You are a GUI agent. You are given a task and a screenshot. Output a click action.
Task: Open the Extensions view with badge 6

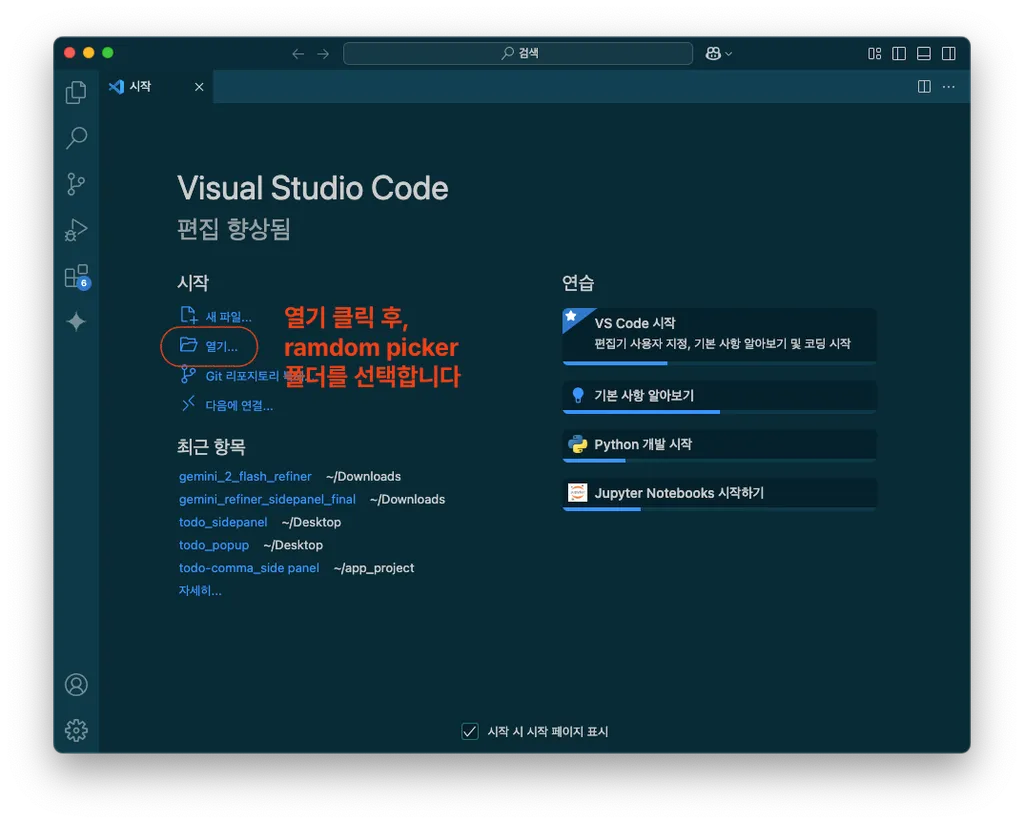point(76,276)
